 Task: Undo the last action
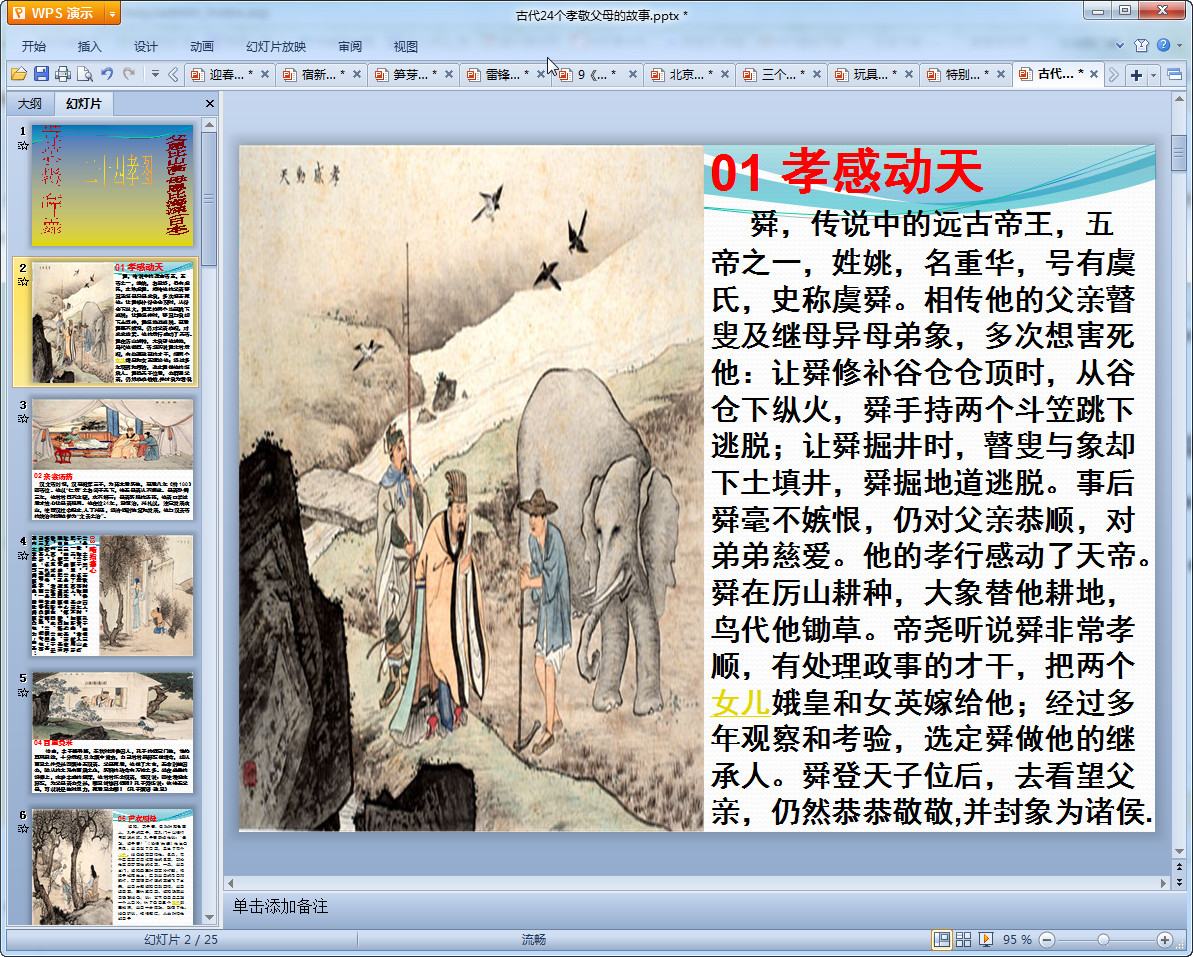tap(107, 74)
